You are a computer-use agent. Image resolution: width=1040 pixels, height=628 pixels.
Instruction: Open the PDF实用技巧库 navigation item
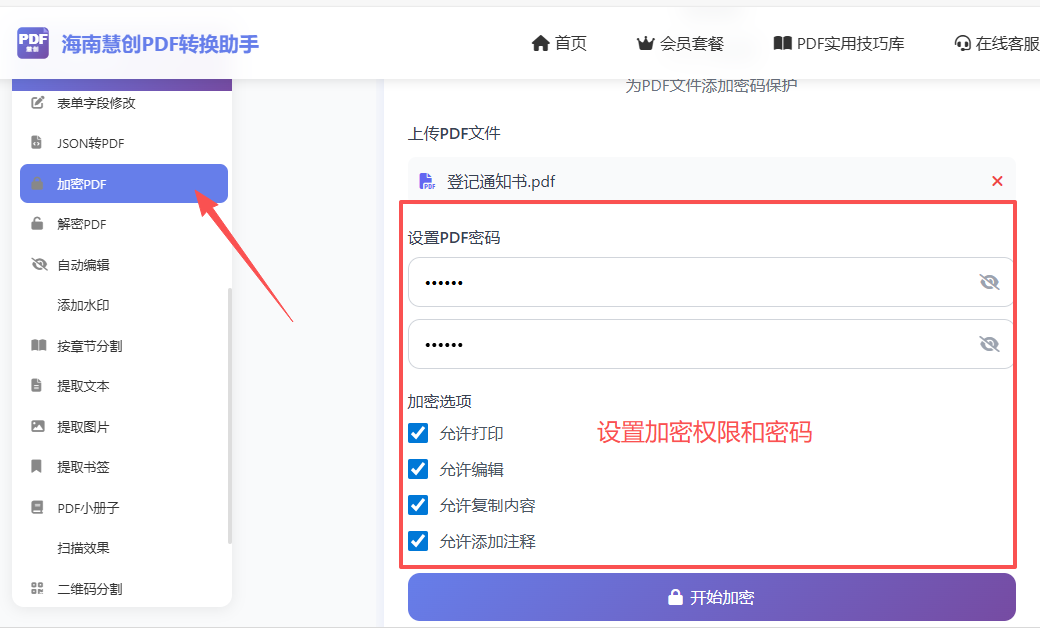point(839,44)
